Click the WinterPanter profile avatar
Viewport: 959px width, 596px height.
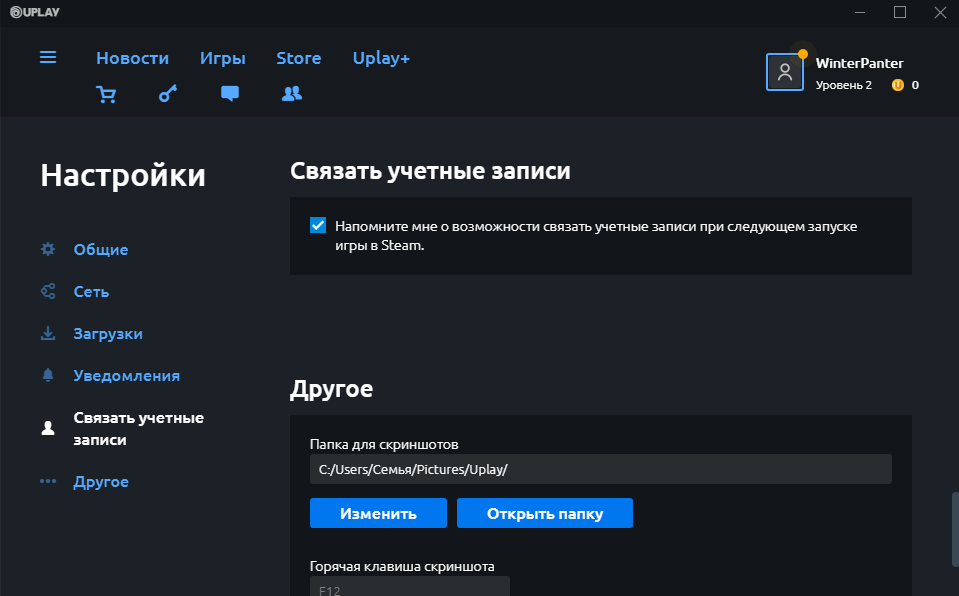click(785, 72)
